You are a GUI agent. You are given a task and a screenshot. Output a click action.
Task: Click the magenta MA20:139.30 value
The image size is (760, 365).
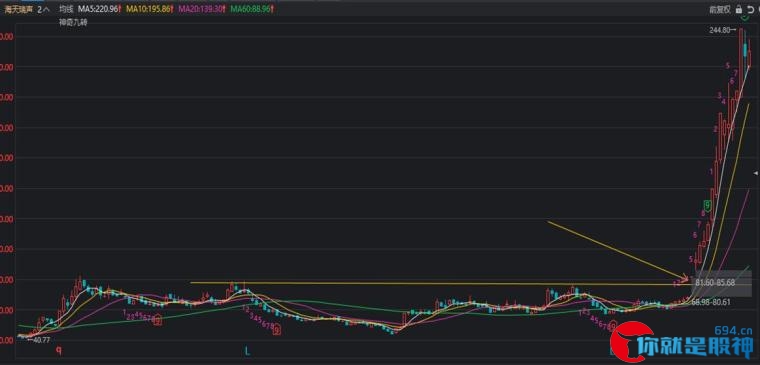click(x=201, y=9)
